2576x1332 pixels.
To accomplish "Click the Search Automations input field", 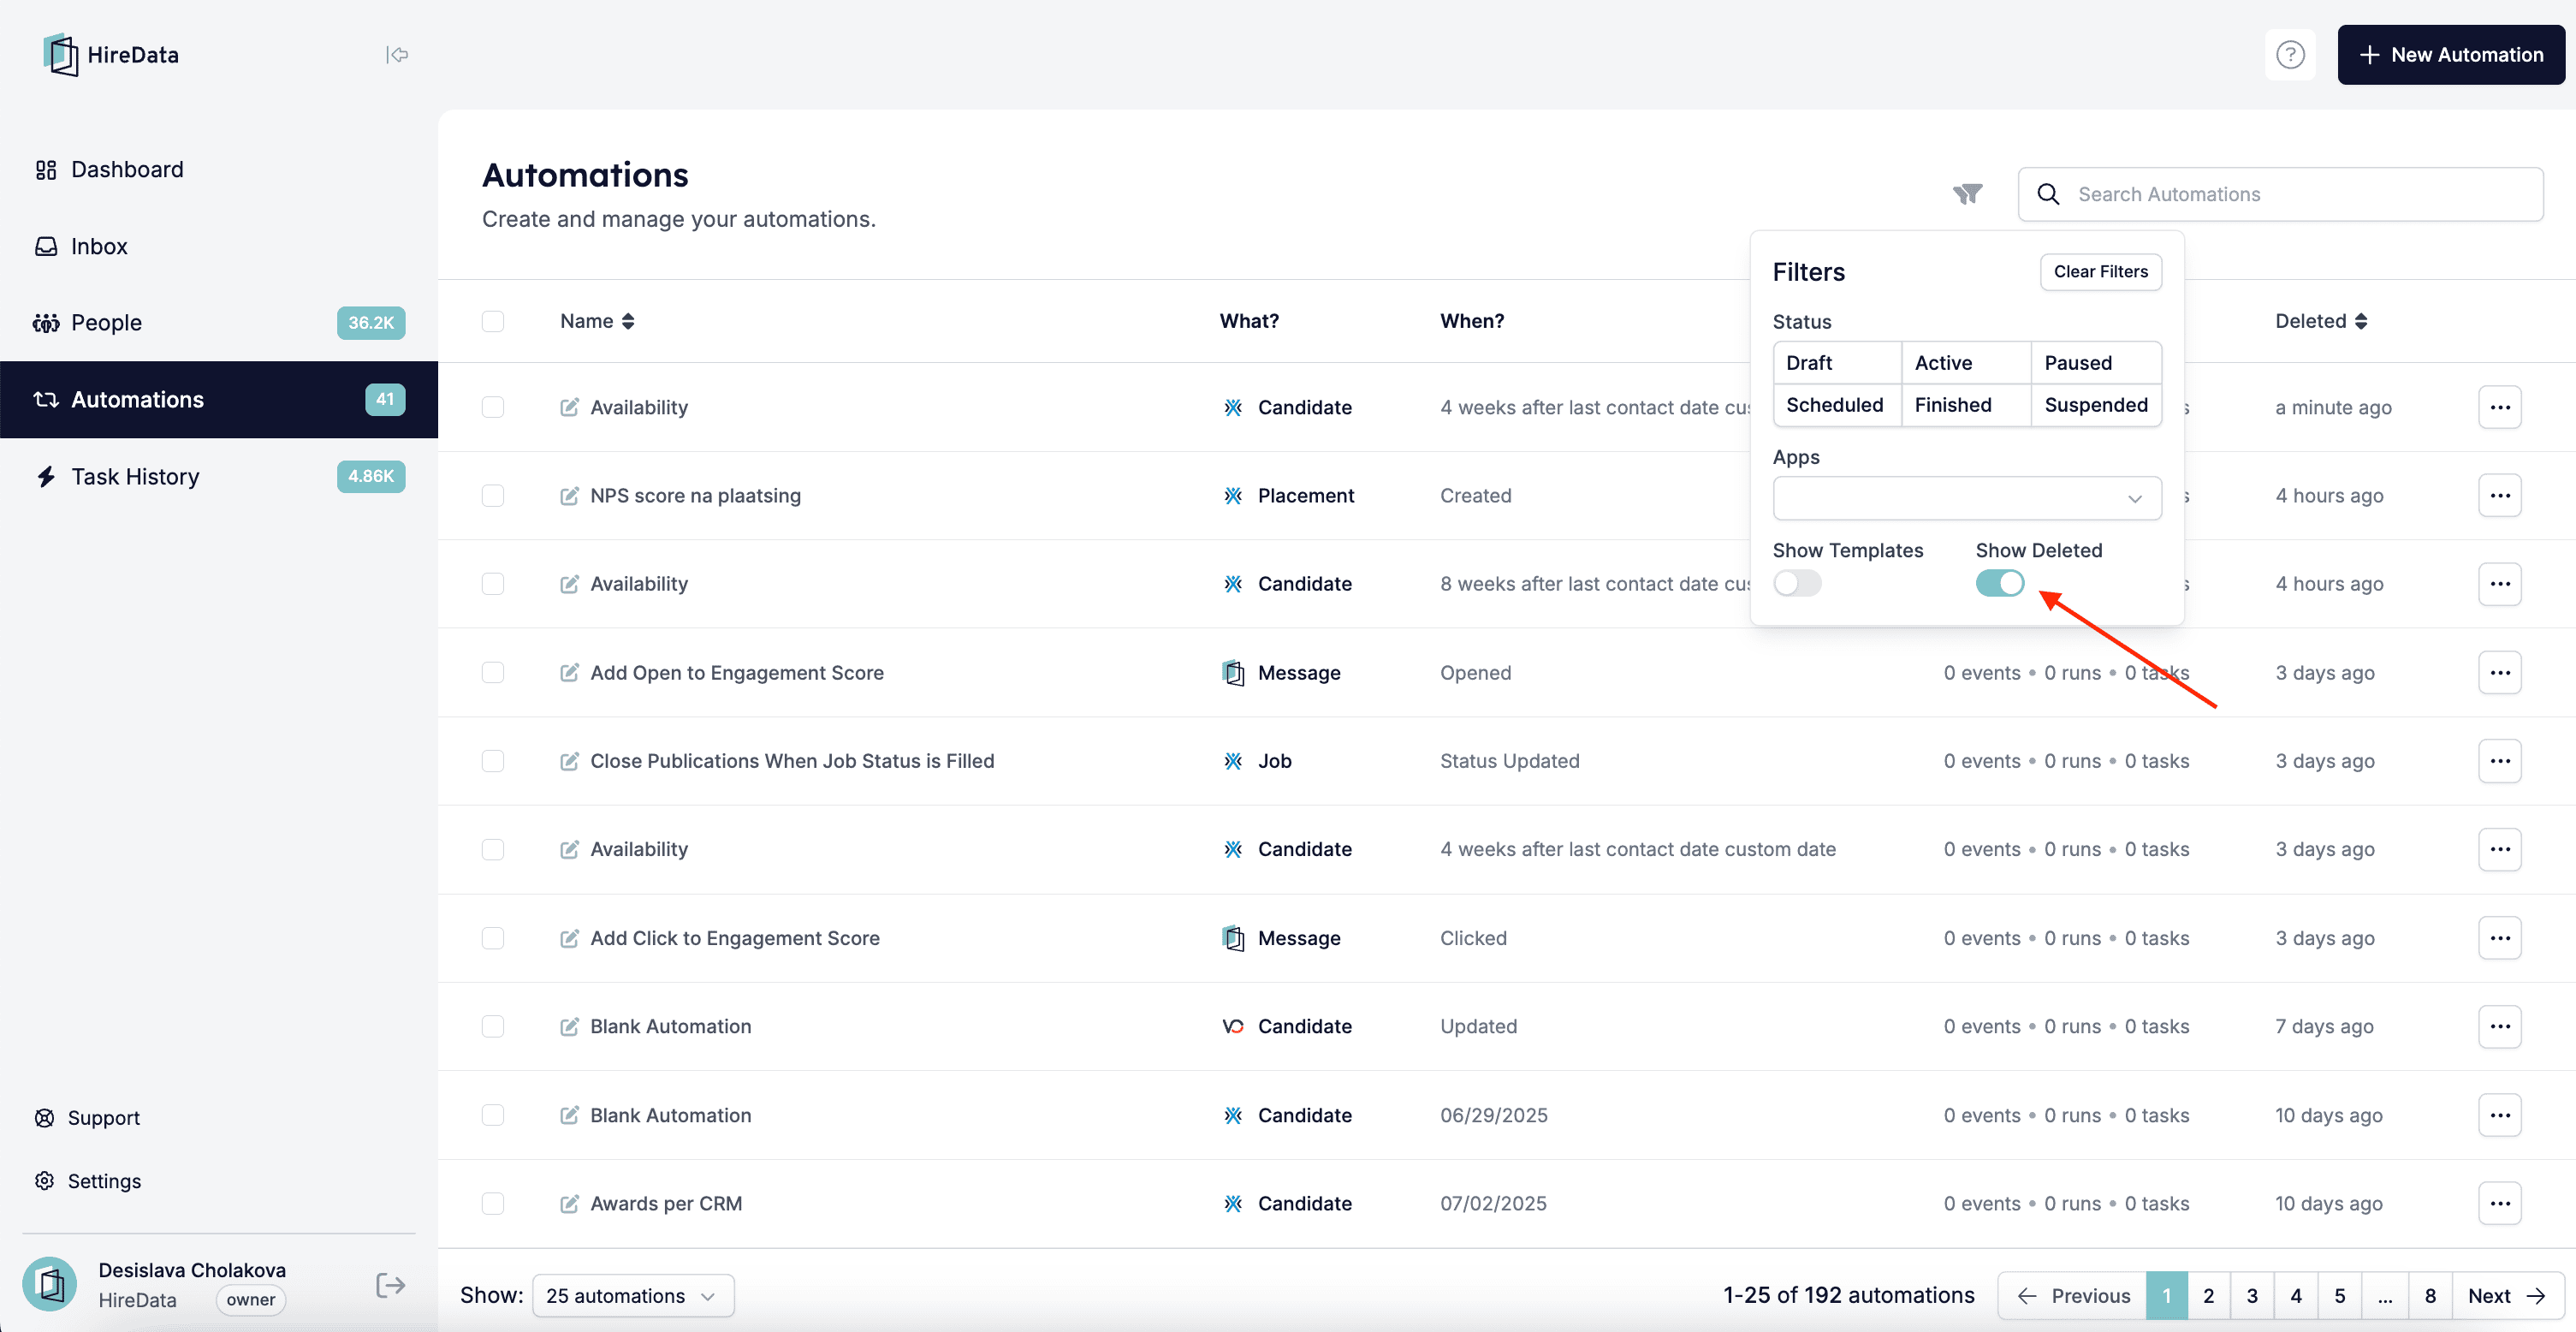I will click(x=2280, y=194).
